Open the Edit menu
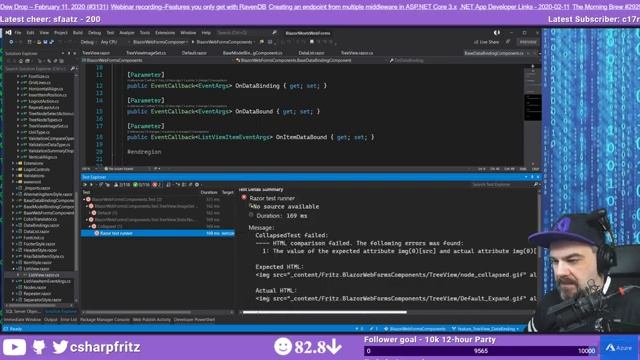The height and width of the screenshot is (360, 640). pyautogui.click(x=31, y=33)
